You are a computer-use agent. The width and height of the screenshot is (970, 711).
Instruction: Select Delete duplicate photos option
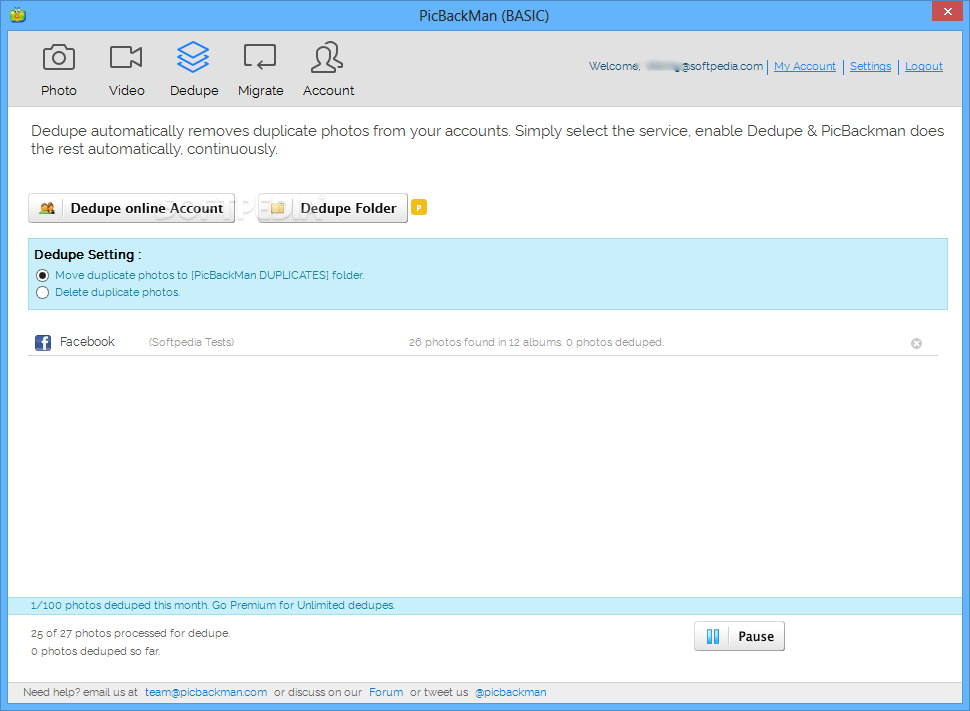[x=42, y=293]
